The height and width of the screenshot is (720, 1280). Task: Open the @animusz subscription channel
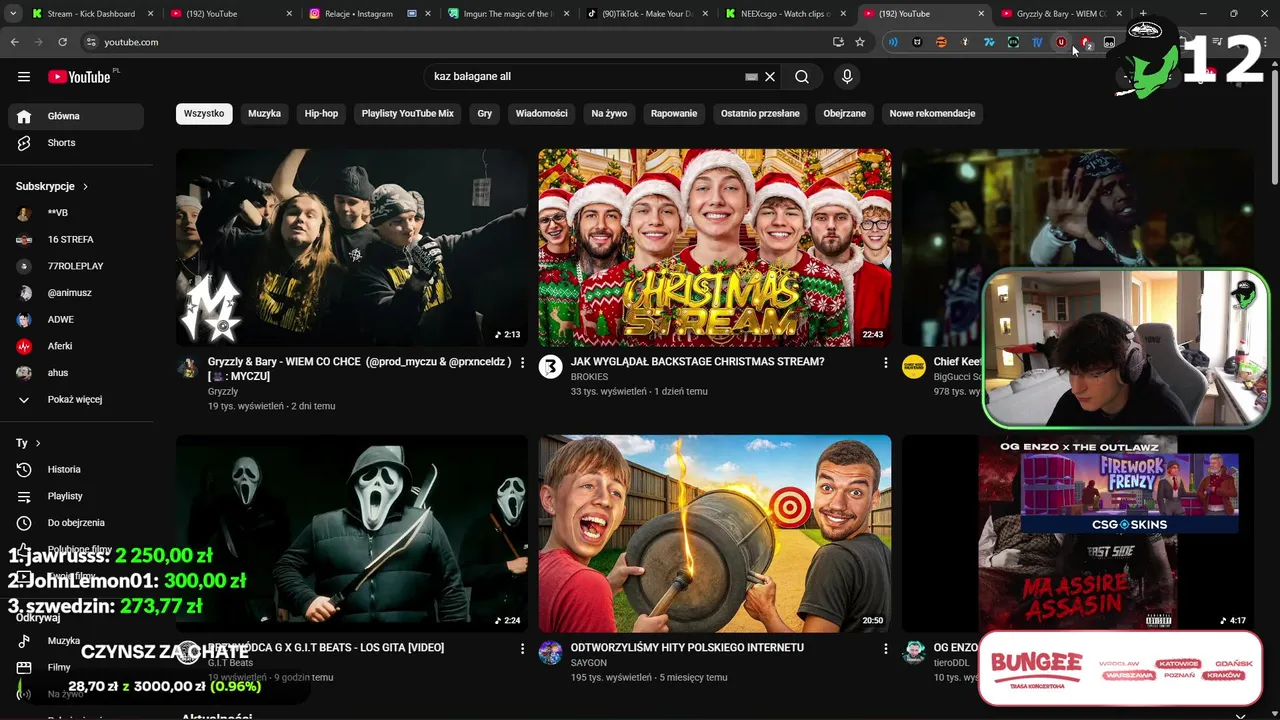(76, 293)
